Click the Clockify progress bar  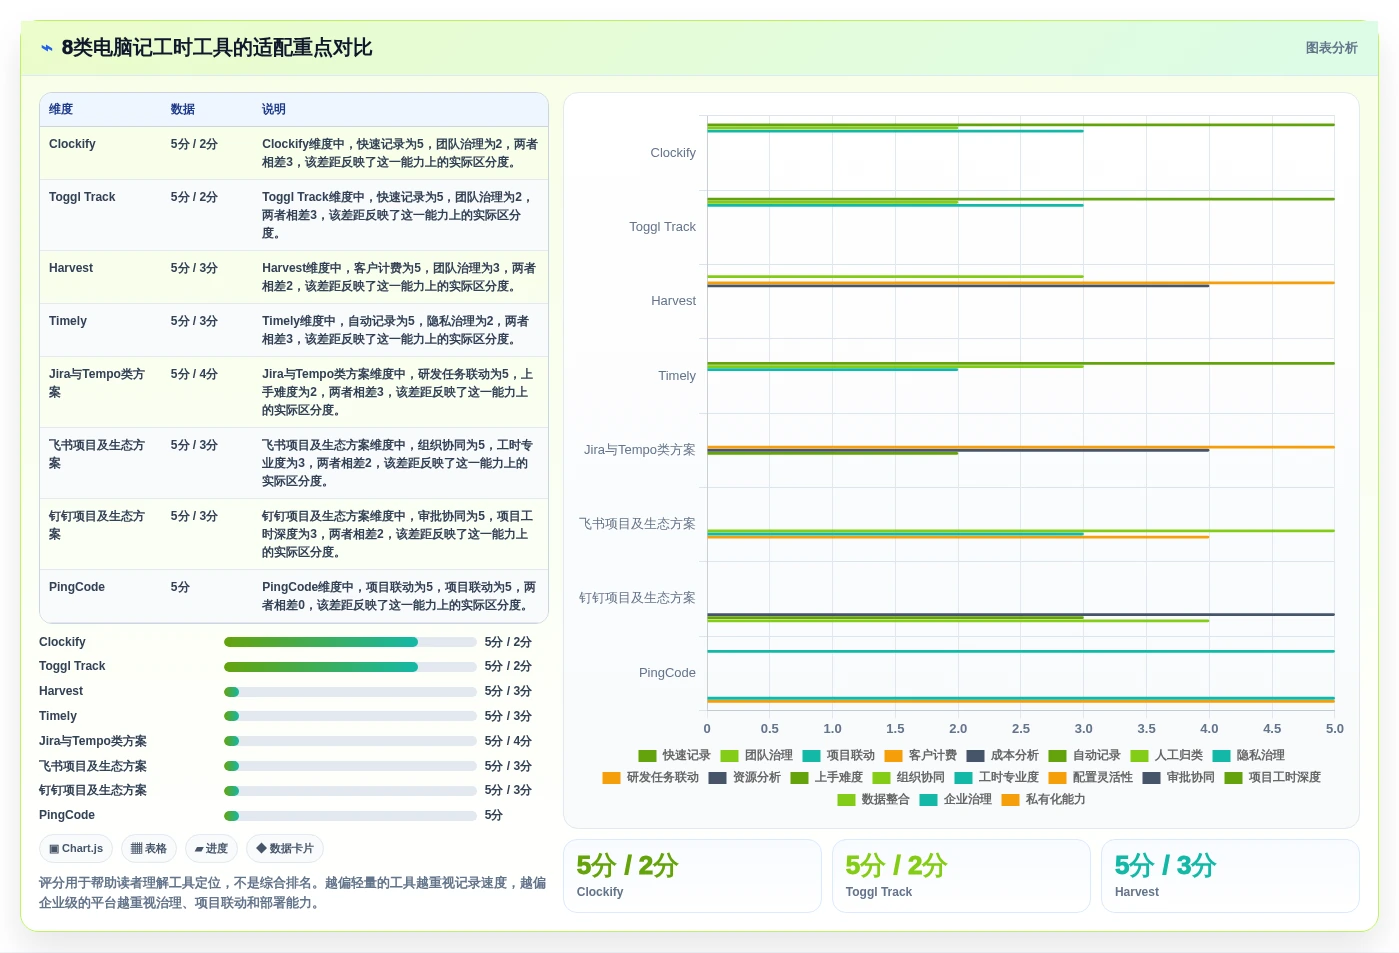click(350, 642)
